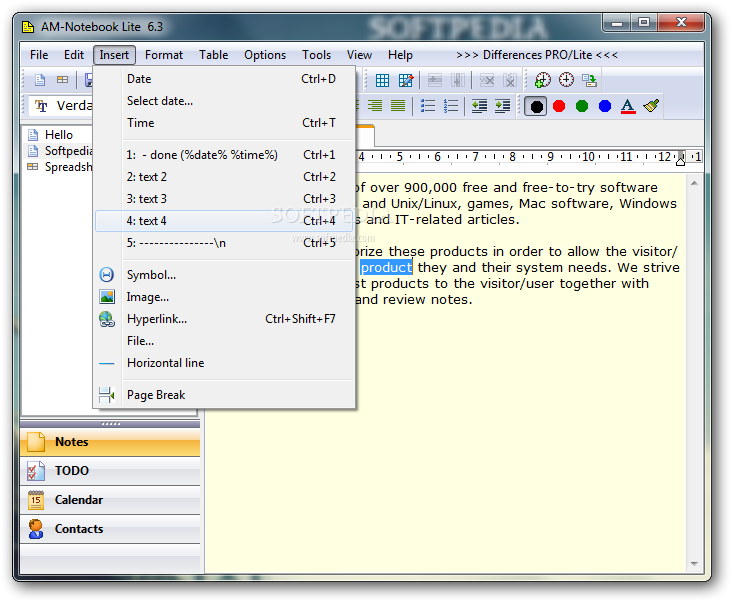Open the Notes panel

click(110, 442)
